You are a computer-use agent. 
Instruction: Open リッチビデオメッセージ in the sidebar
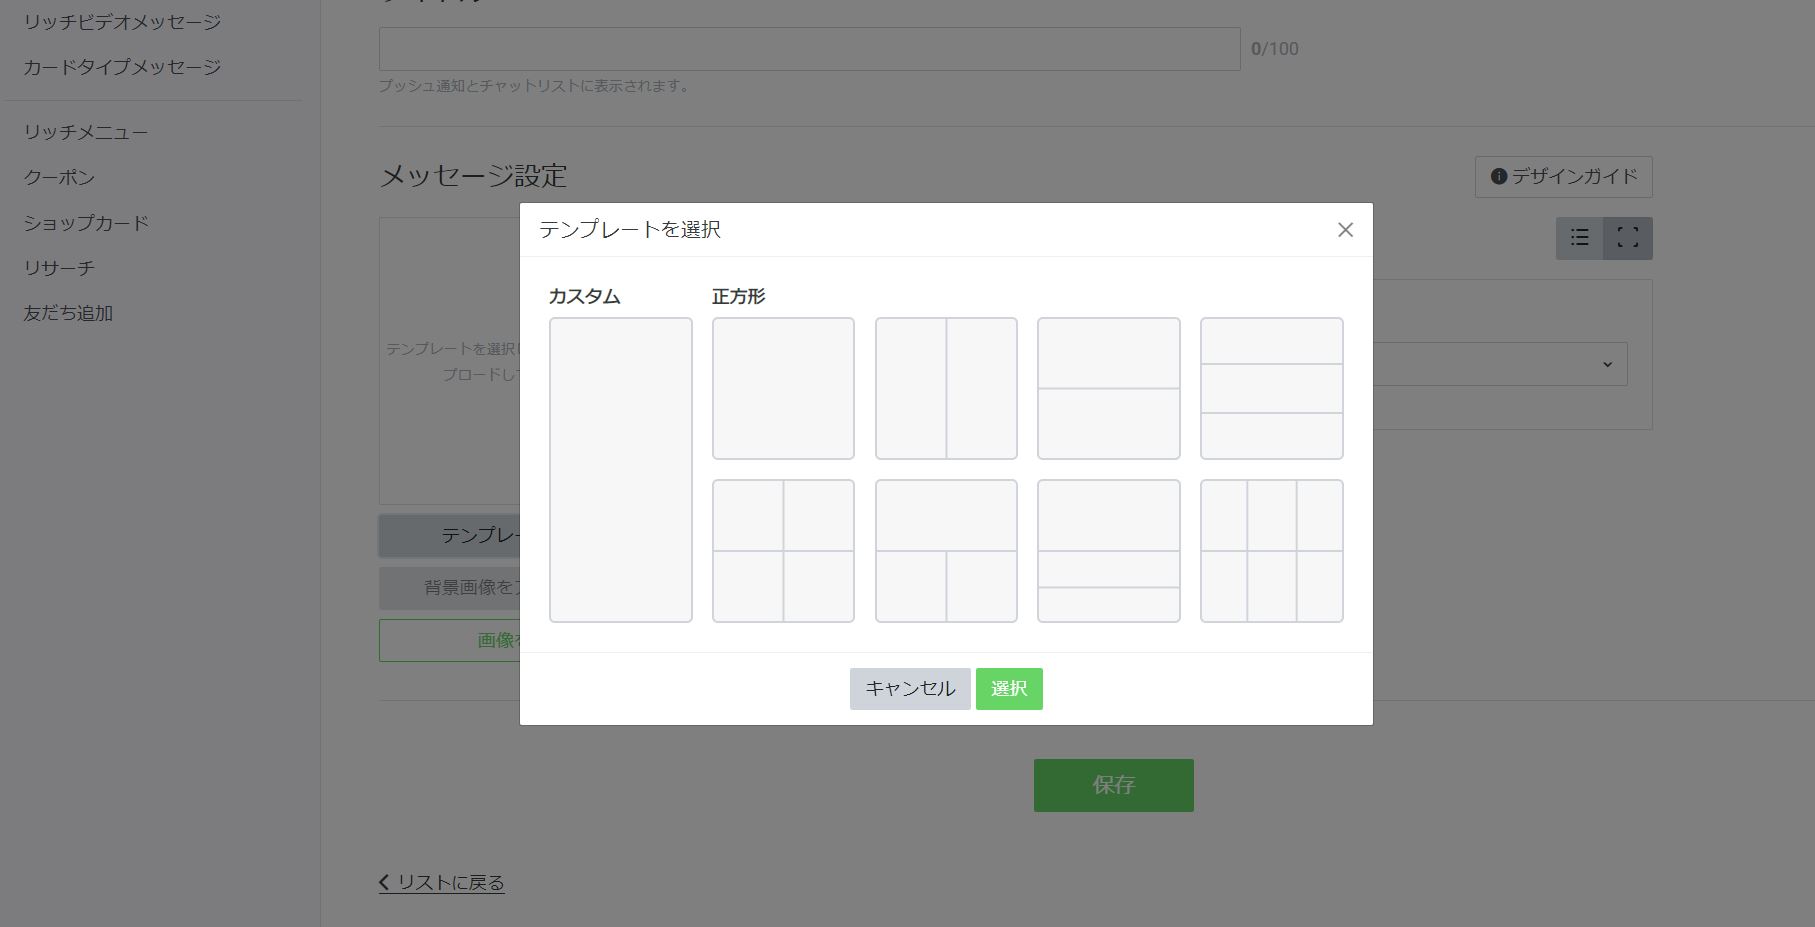tap(122, 22)
